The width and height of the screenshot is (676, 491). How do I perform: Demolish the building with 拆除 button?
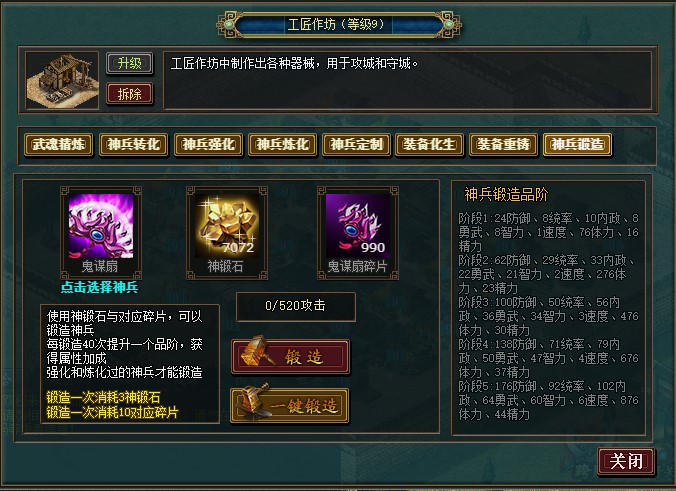(x=129, y=94)
